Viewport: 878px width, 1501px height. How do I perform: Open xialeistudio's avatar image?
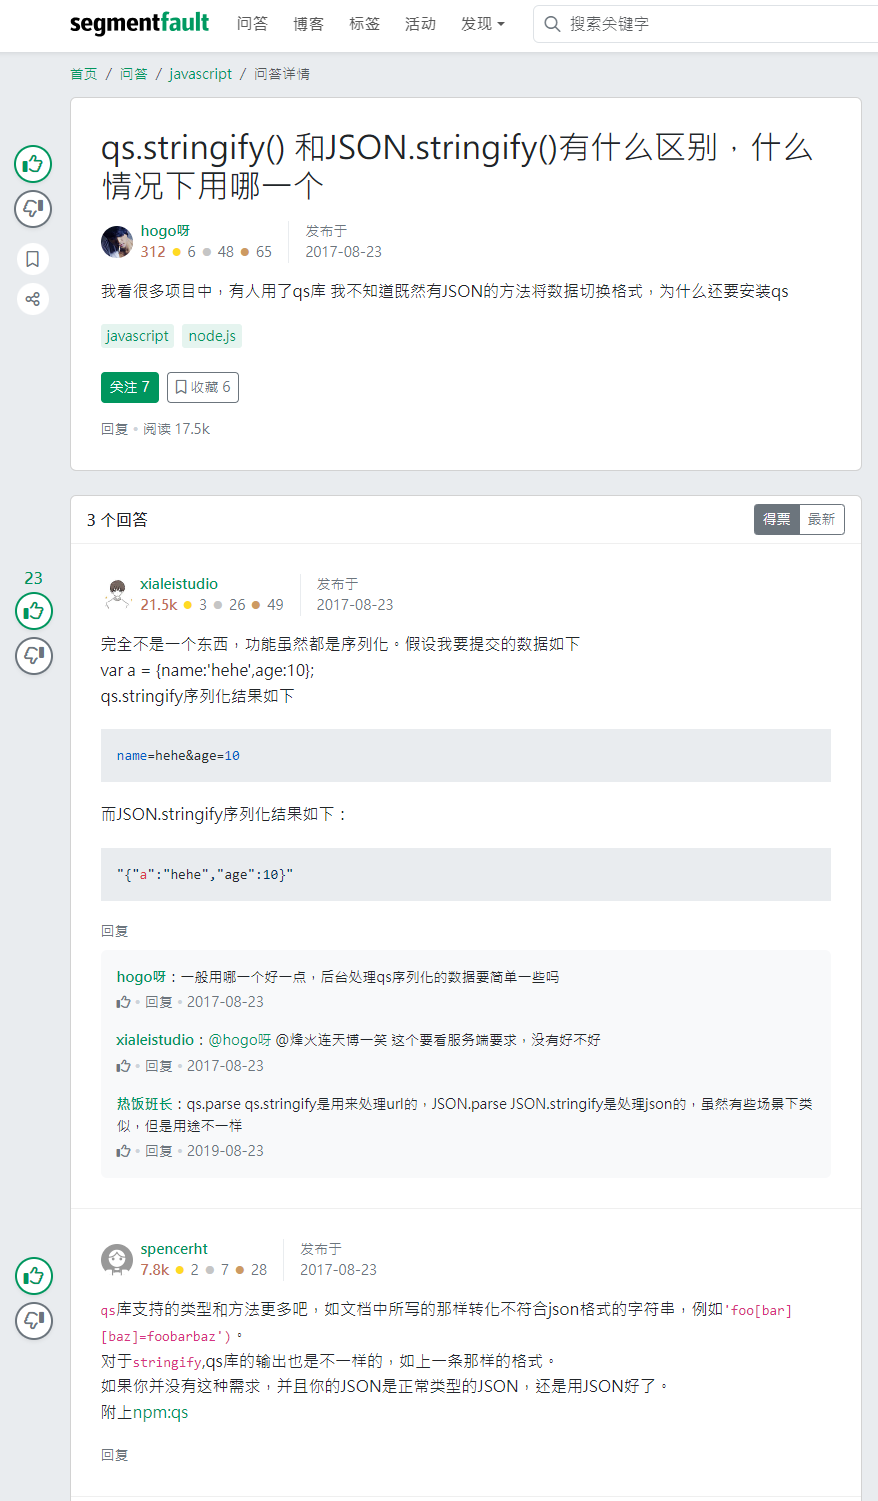[x=117, y=595]
